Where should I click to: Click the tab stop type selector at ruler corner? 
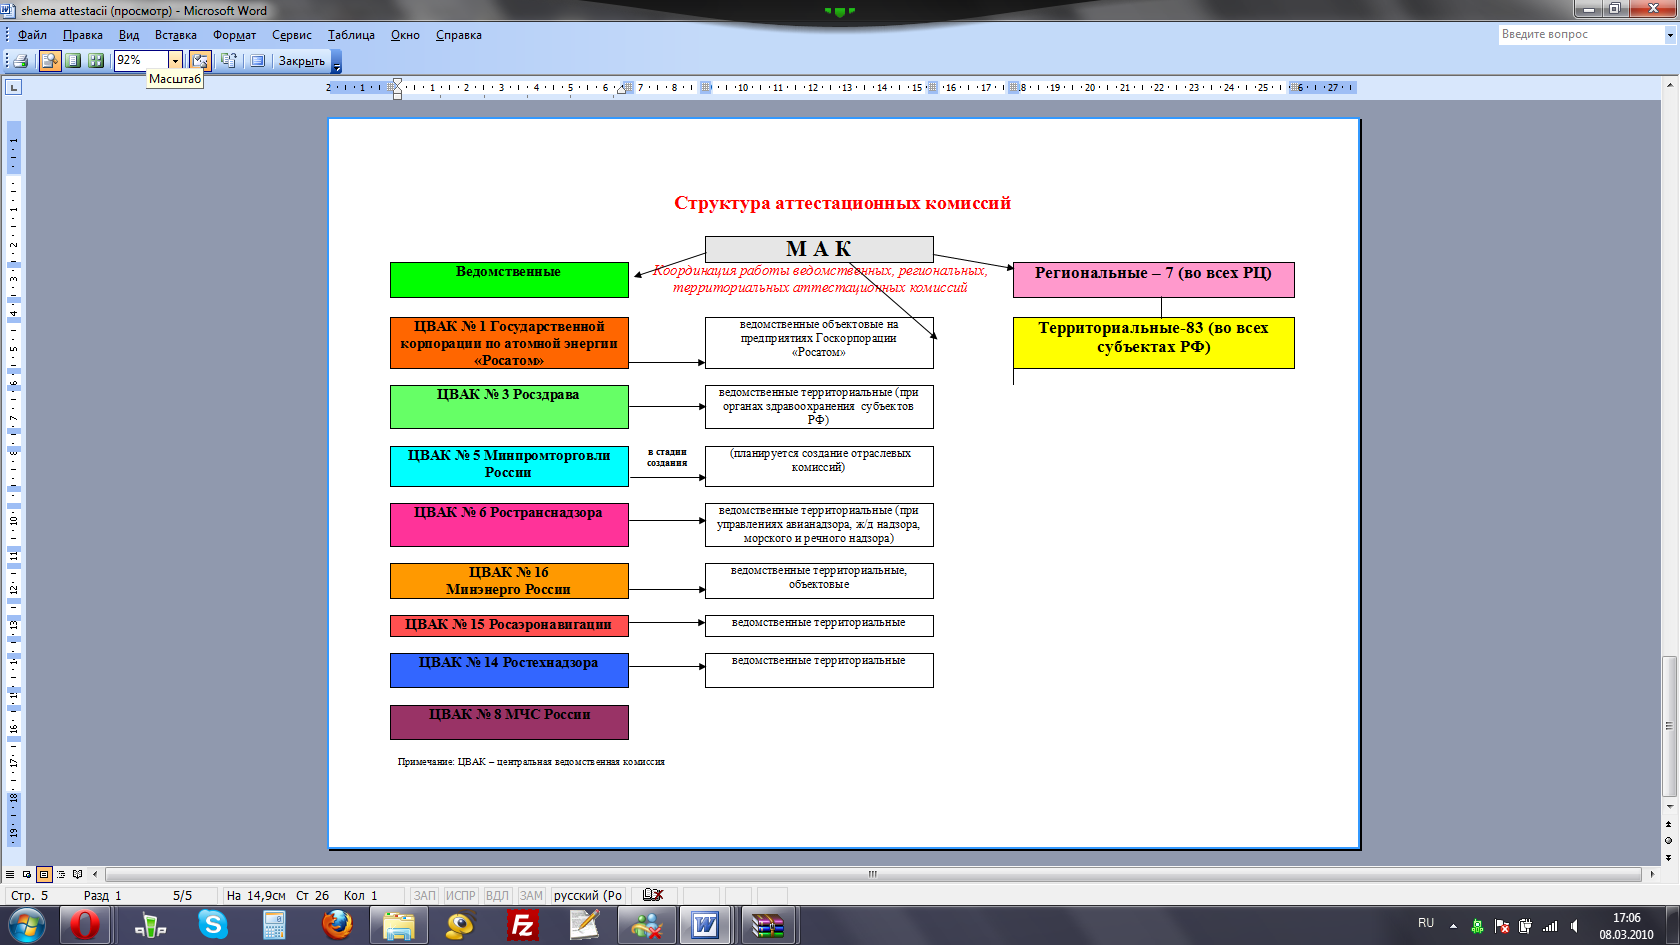tap(14, 87)
